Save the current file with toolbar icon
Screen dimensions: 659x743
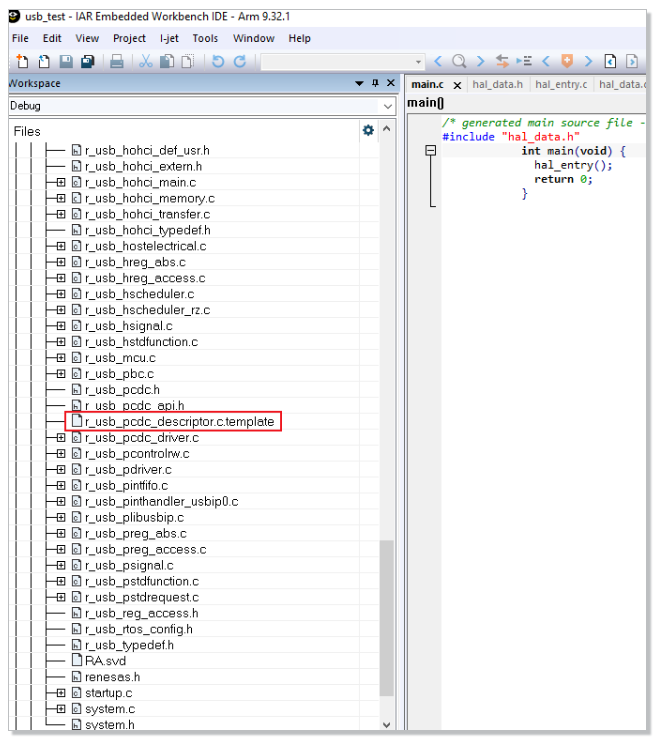click(x=66, y=62)
